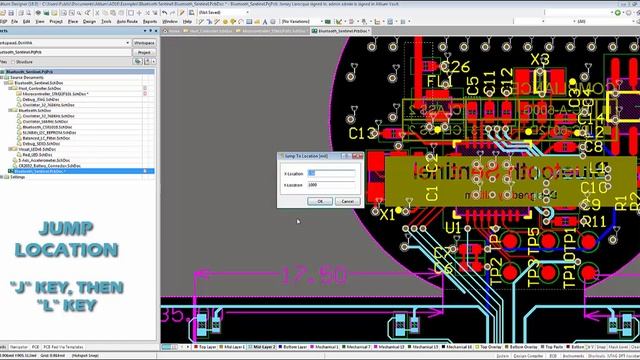Open the alignment tools icon
This screenshot has height=360, width=640.
(351, 21)
